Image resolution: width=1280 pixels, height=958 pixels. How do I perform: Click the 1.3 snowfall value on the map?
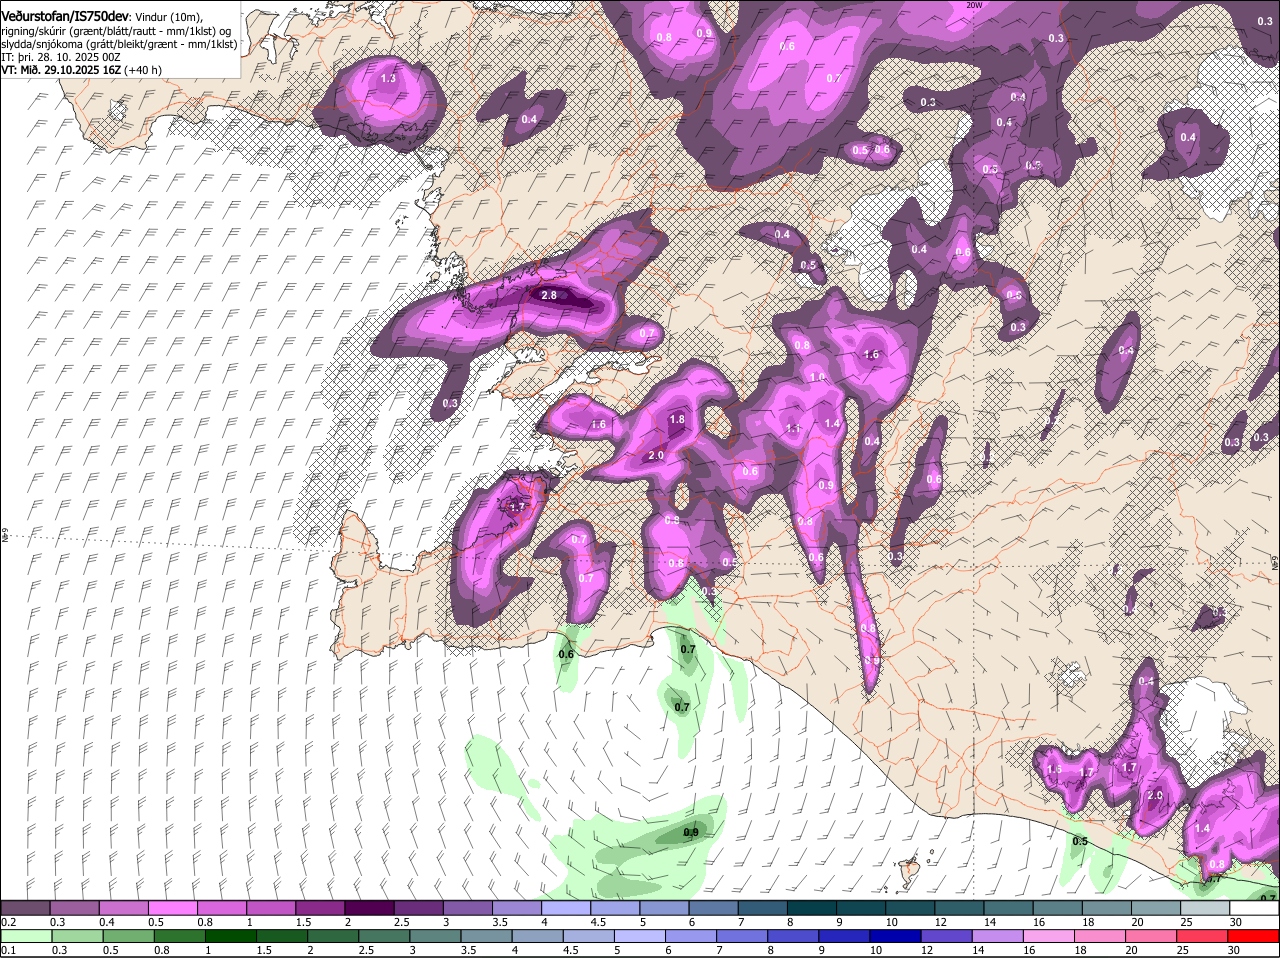388,78
